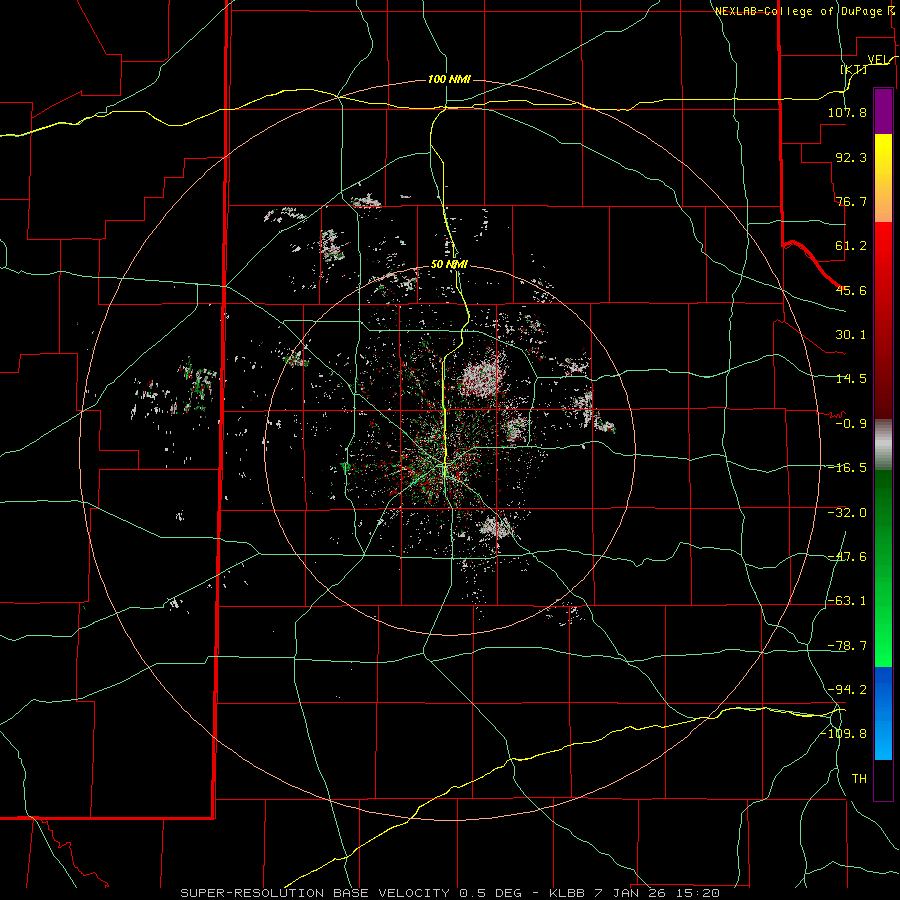Click the -32.0 velocity scale value

tap(847, 513)
